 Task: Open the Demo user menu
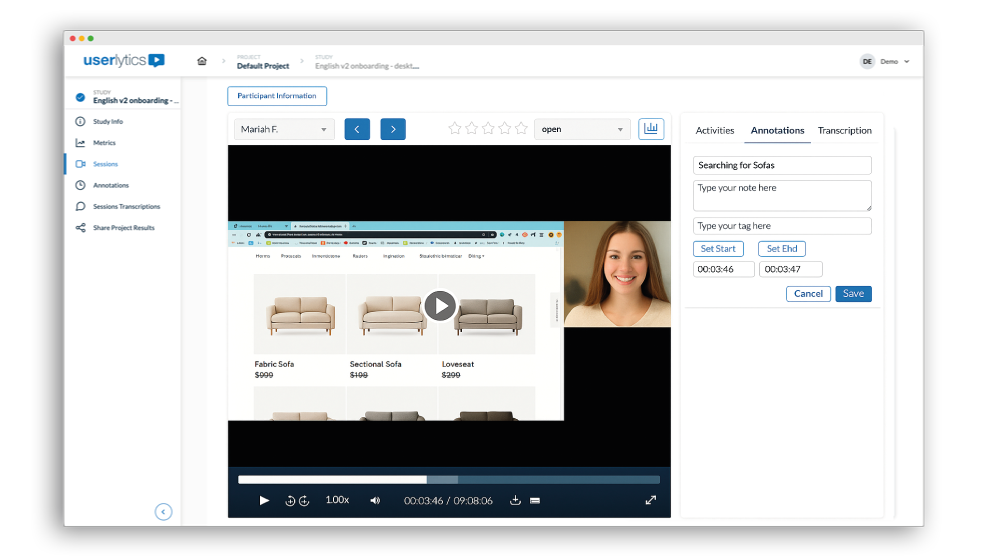pos(895,62)
